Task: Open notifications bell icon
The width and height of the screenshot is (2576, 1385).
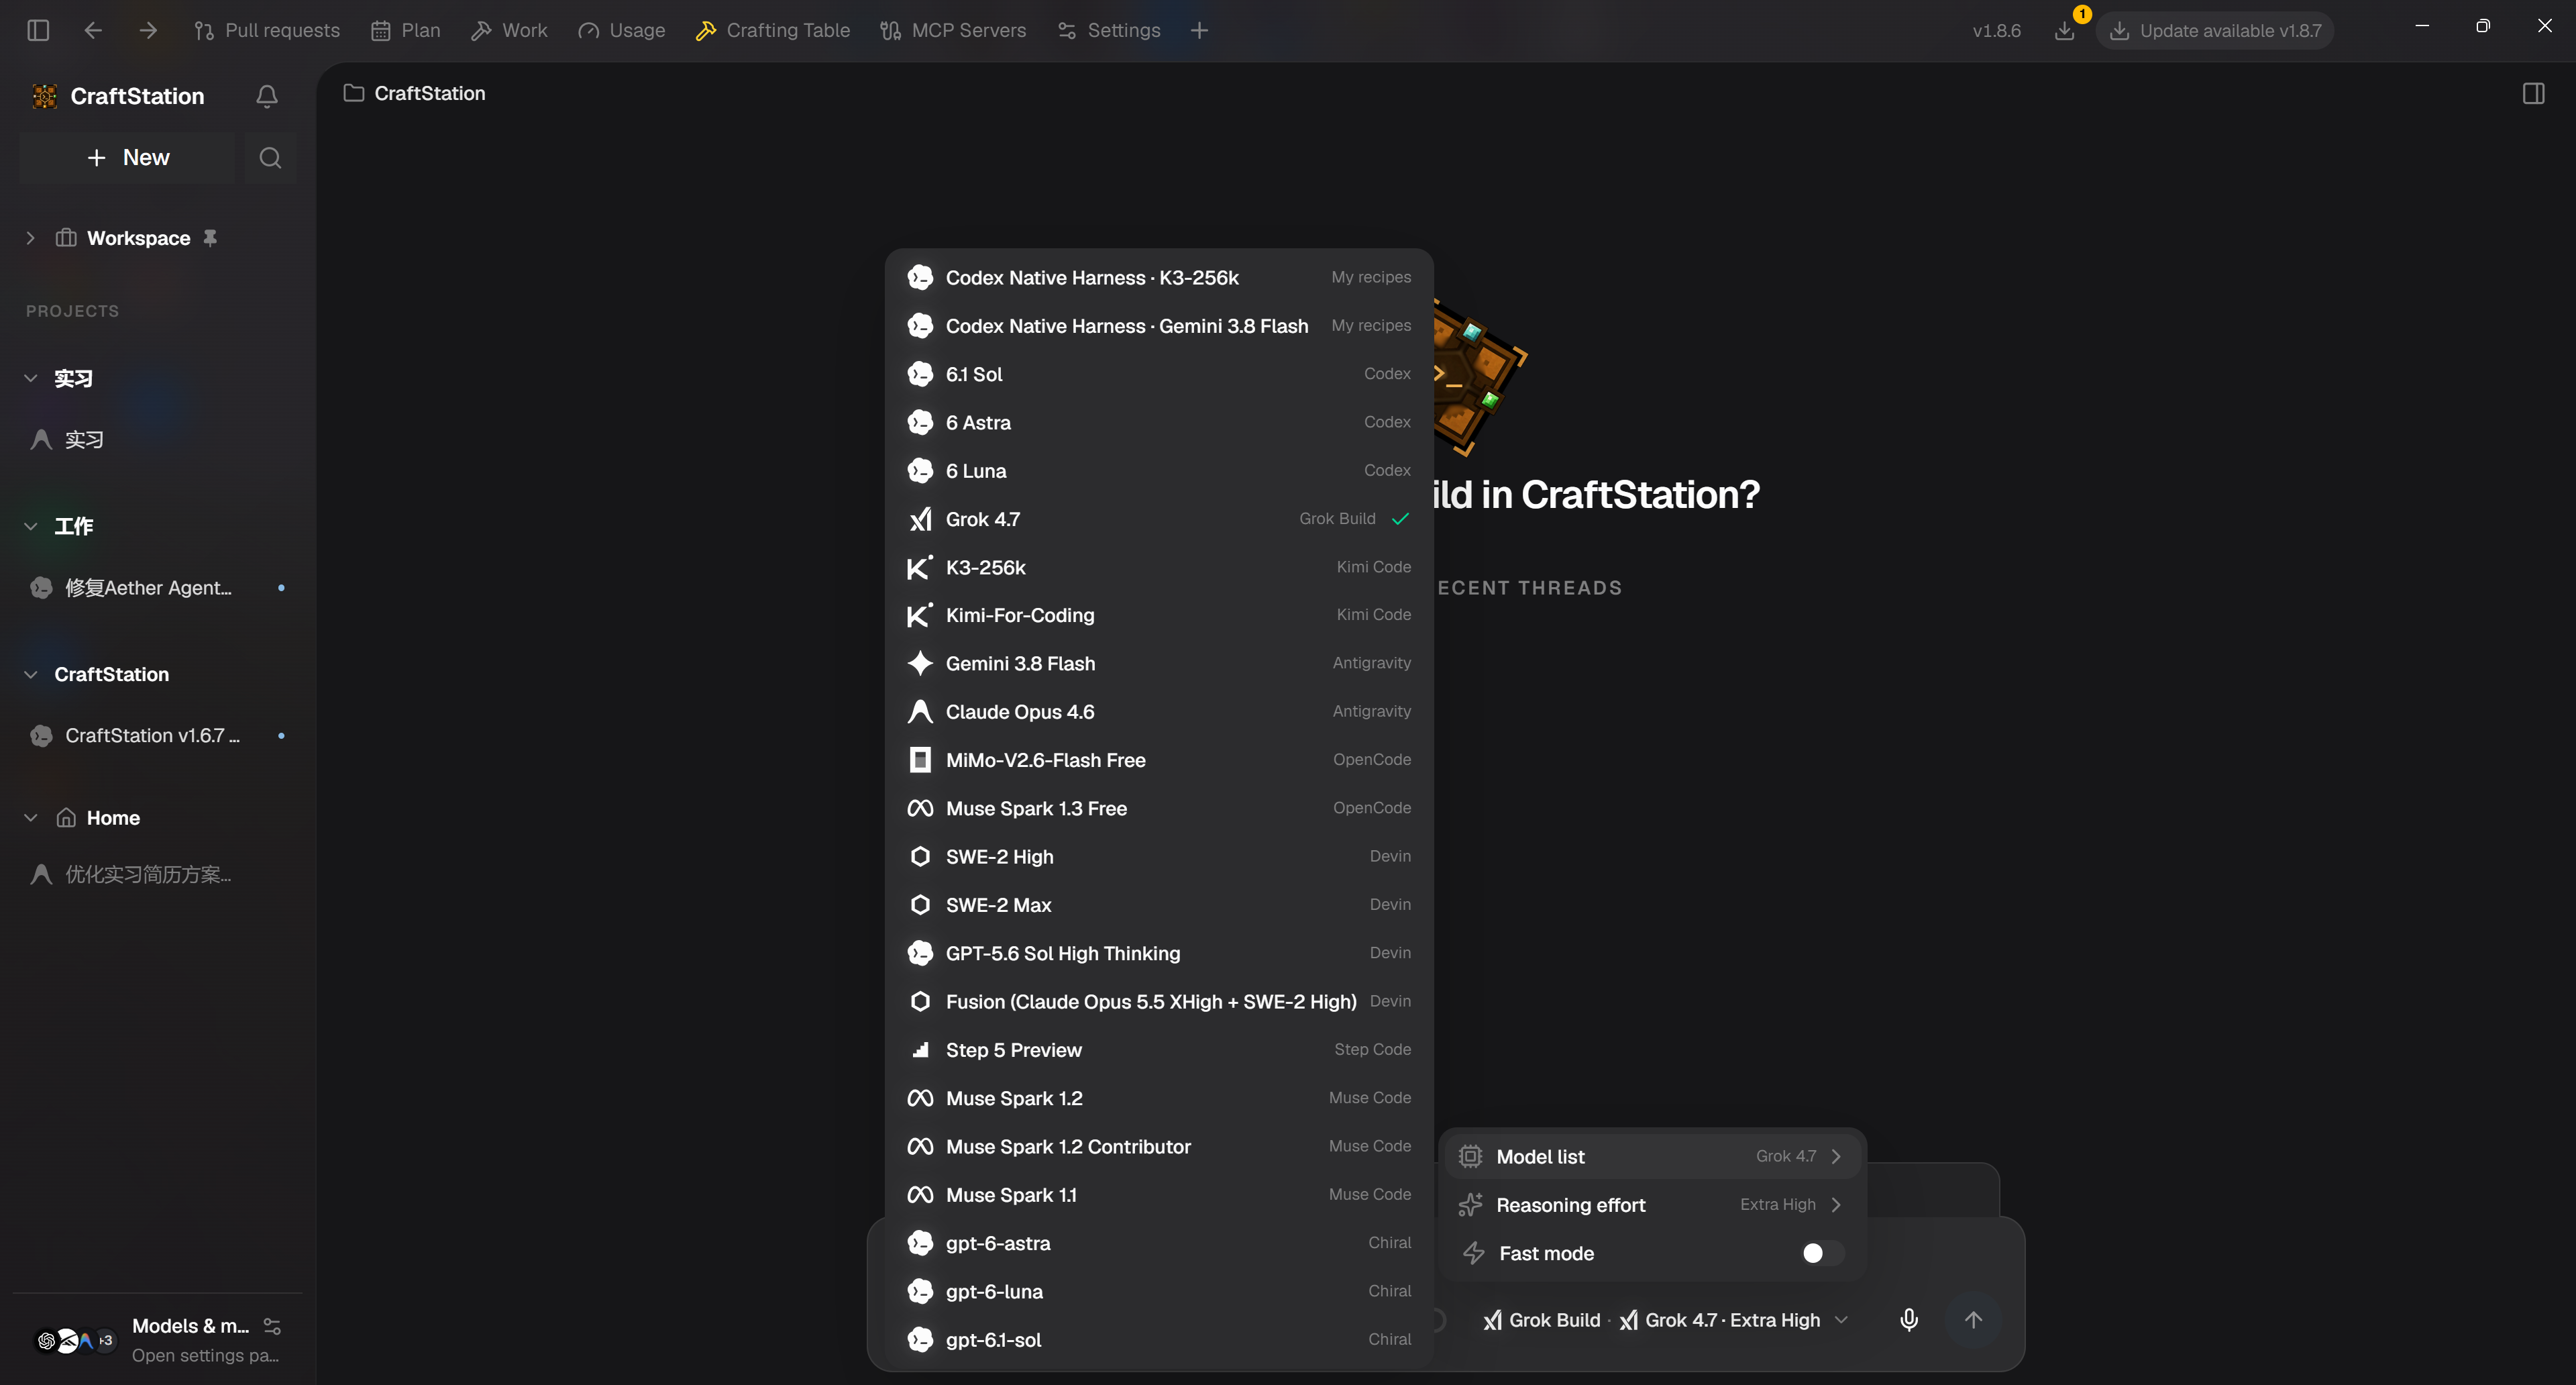Action: point(267,96)
